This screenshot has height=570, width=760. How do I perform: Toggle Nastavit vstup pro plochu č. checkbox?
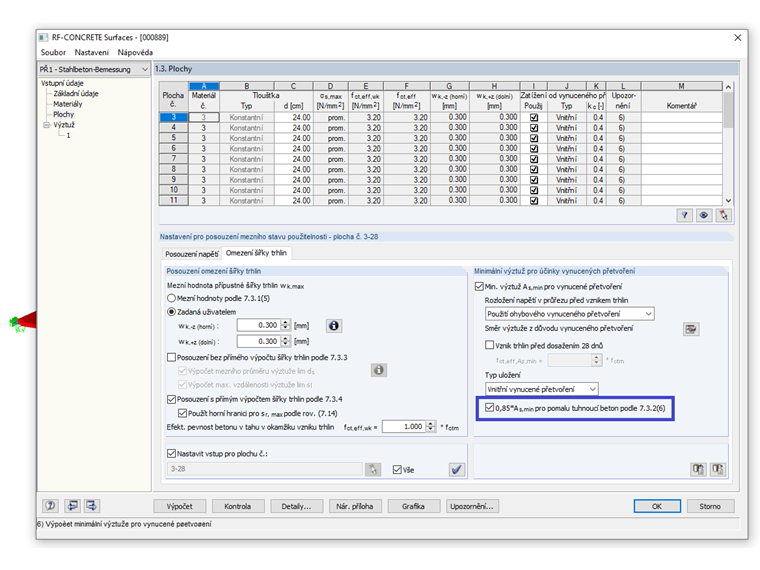click(x=171, y=454)
